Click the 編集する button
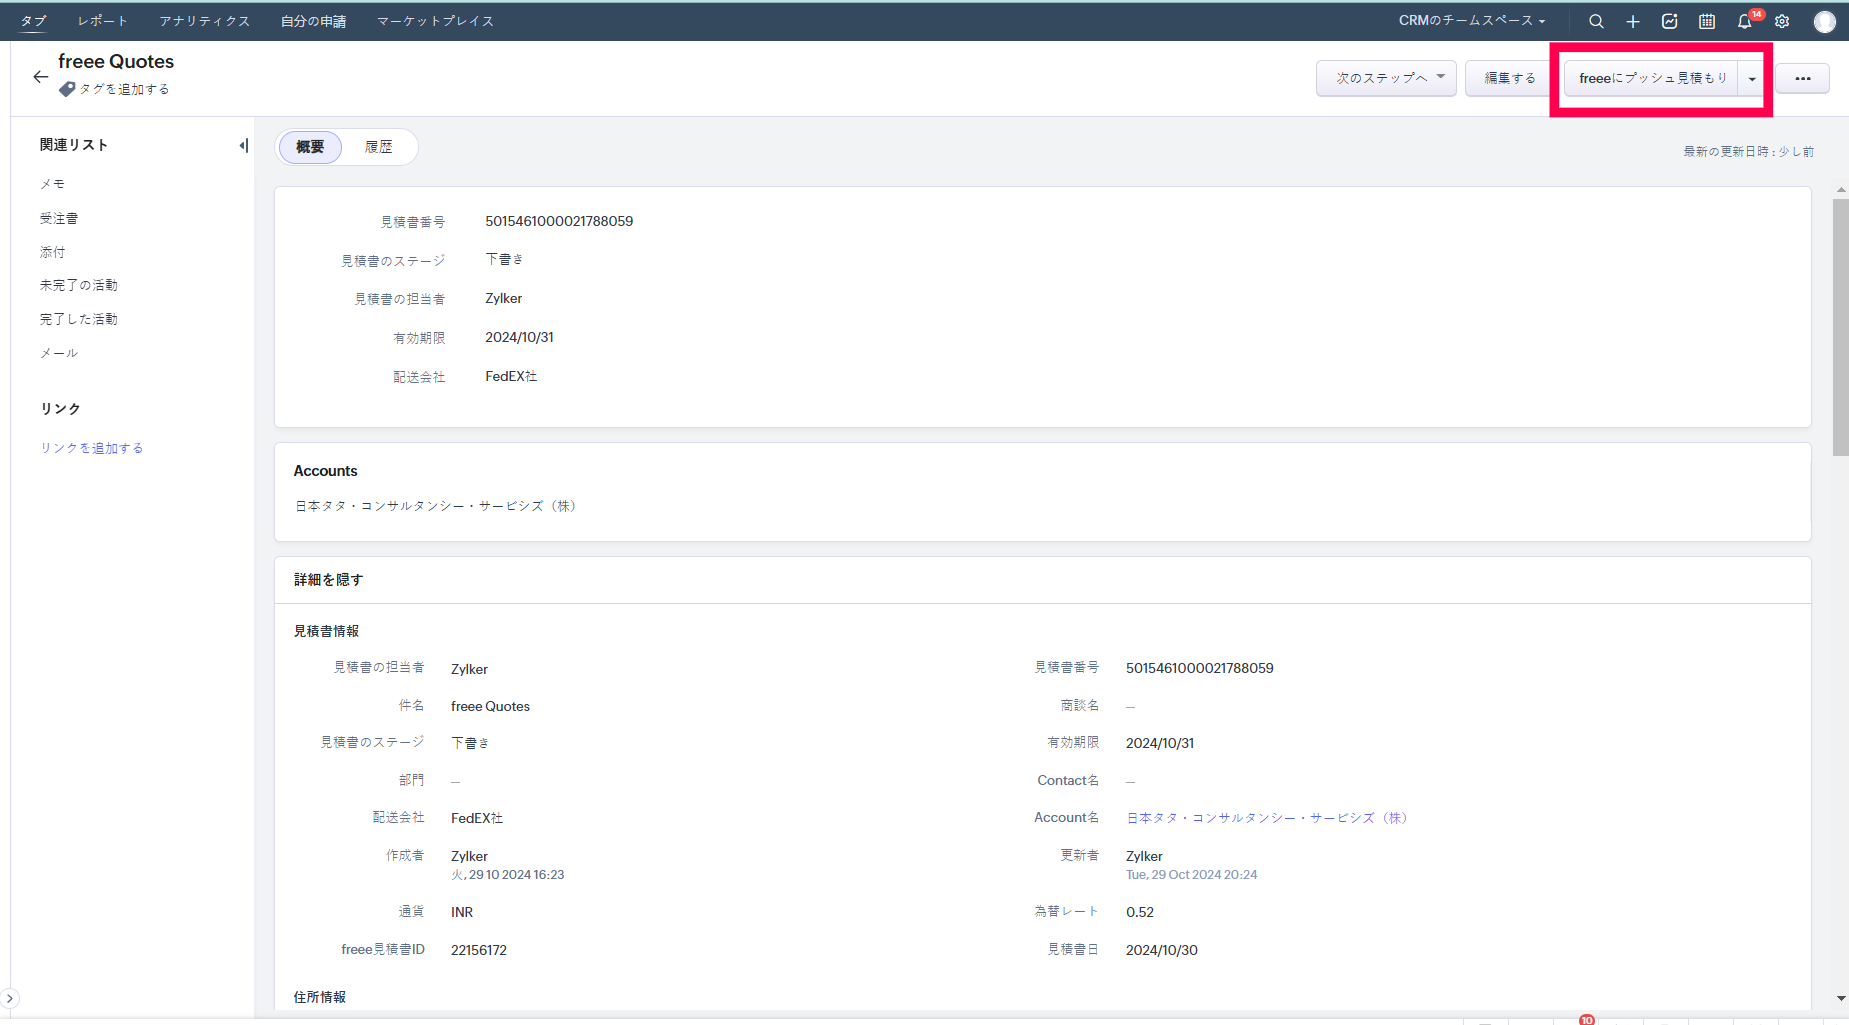Viewport: 1849px width, 1025px height. [1509, 78]
